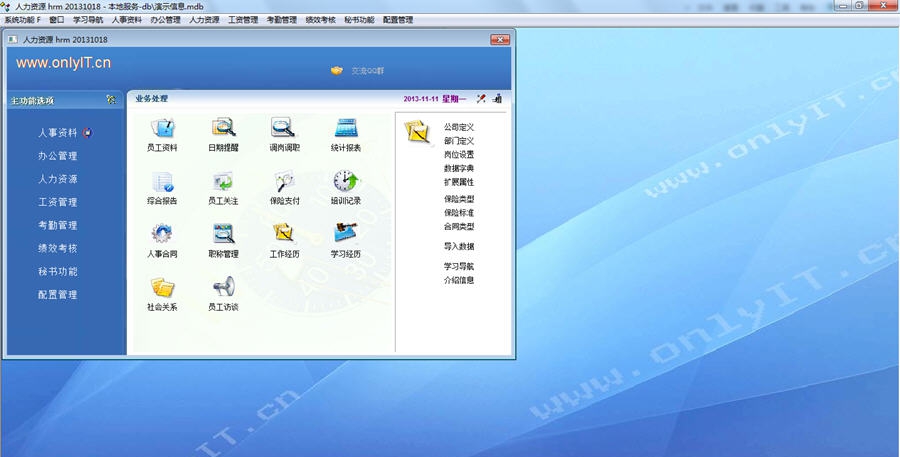Open 社会关系 social relations icon
The width and height of the screenshot is (900, 457).
[x=162, y=287]
